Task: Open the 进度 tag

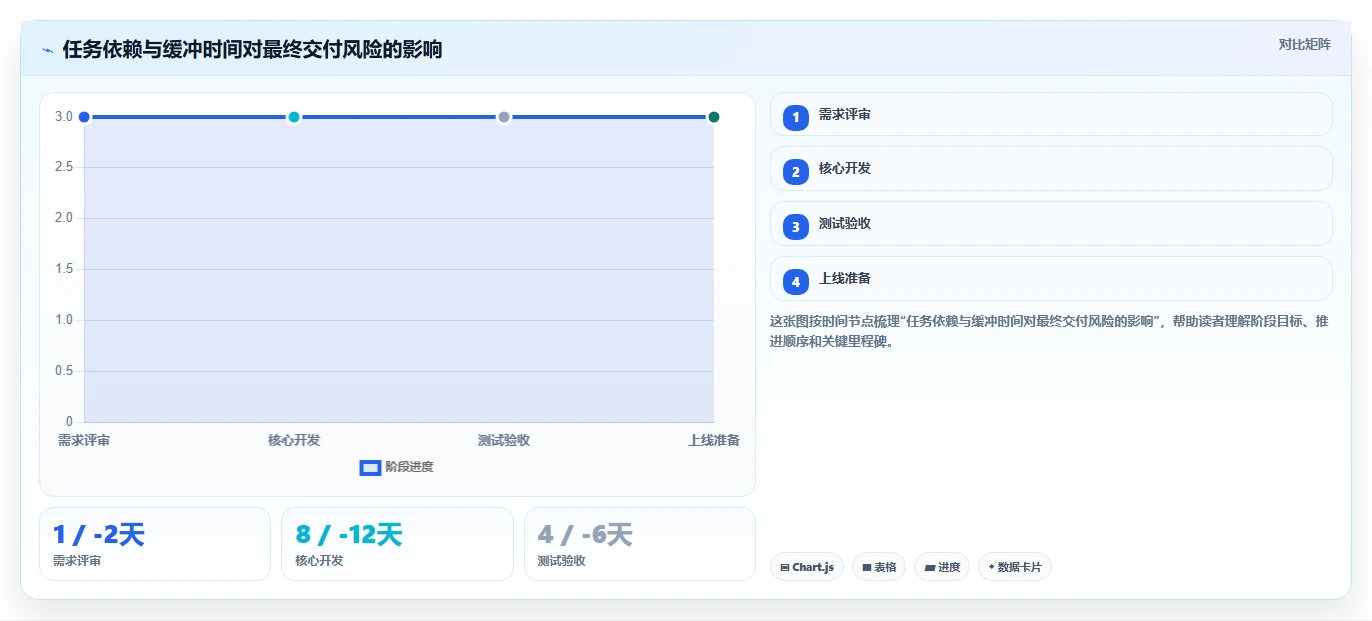Action: point(942,567)
